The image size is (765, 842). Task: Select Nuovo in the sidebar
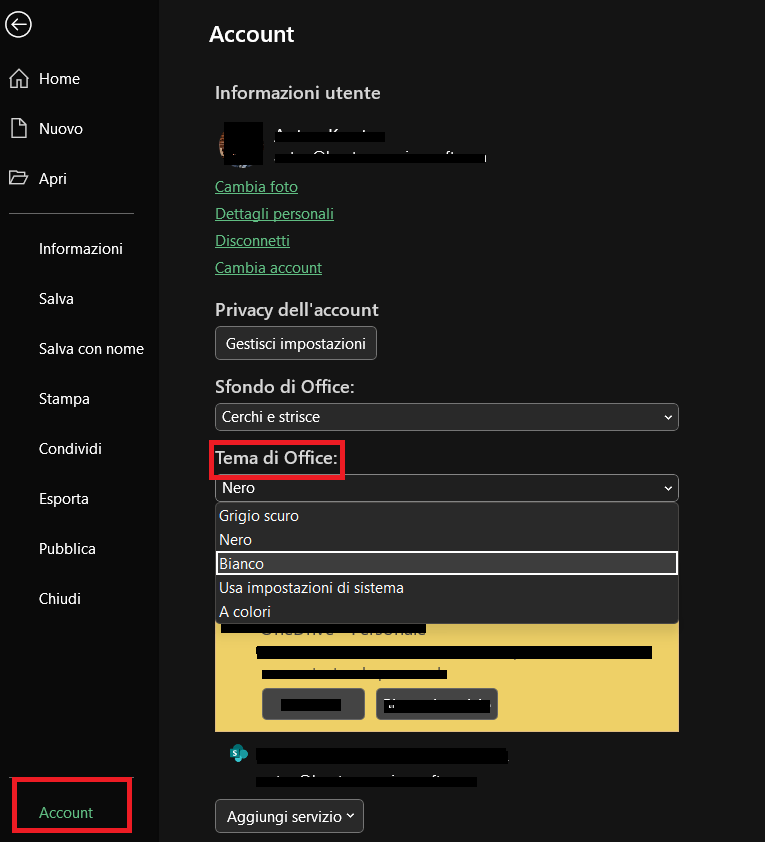click(61, 129)
